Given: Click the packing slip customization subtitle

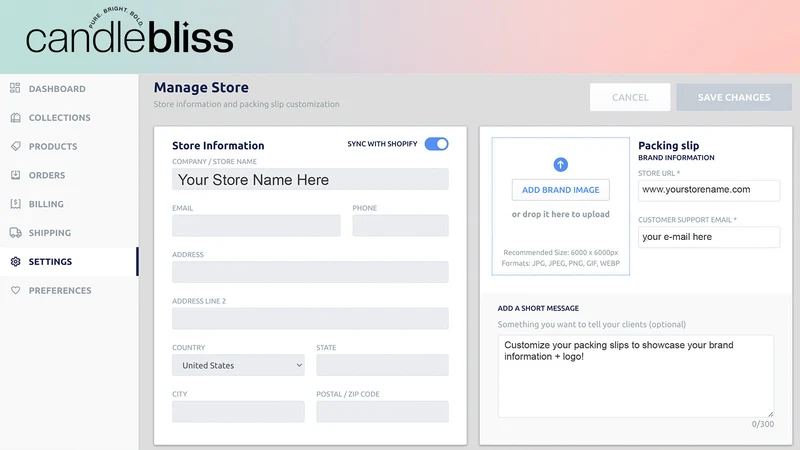Looking at the screenshot, I should (x=246, y=104).
